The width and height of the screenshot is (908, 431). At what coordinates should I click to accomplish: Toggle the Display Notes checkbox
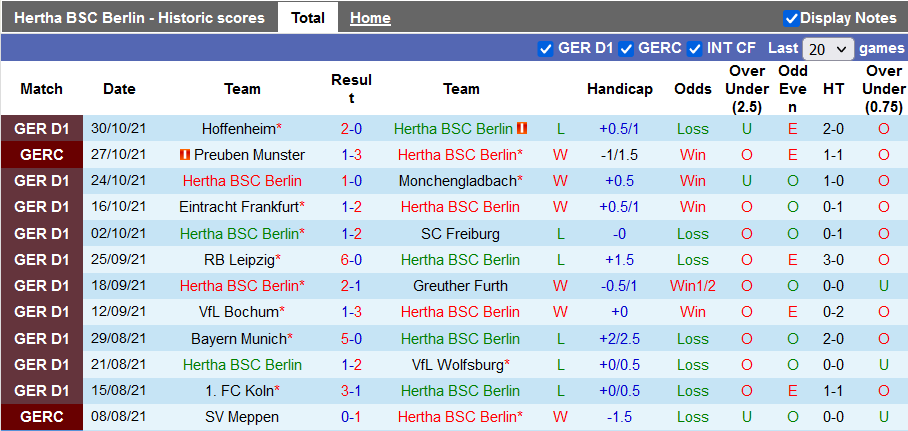click(x=791, y=18)
